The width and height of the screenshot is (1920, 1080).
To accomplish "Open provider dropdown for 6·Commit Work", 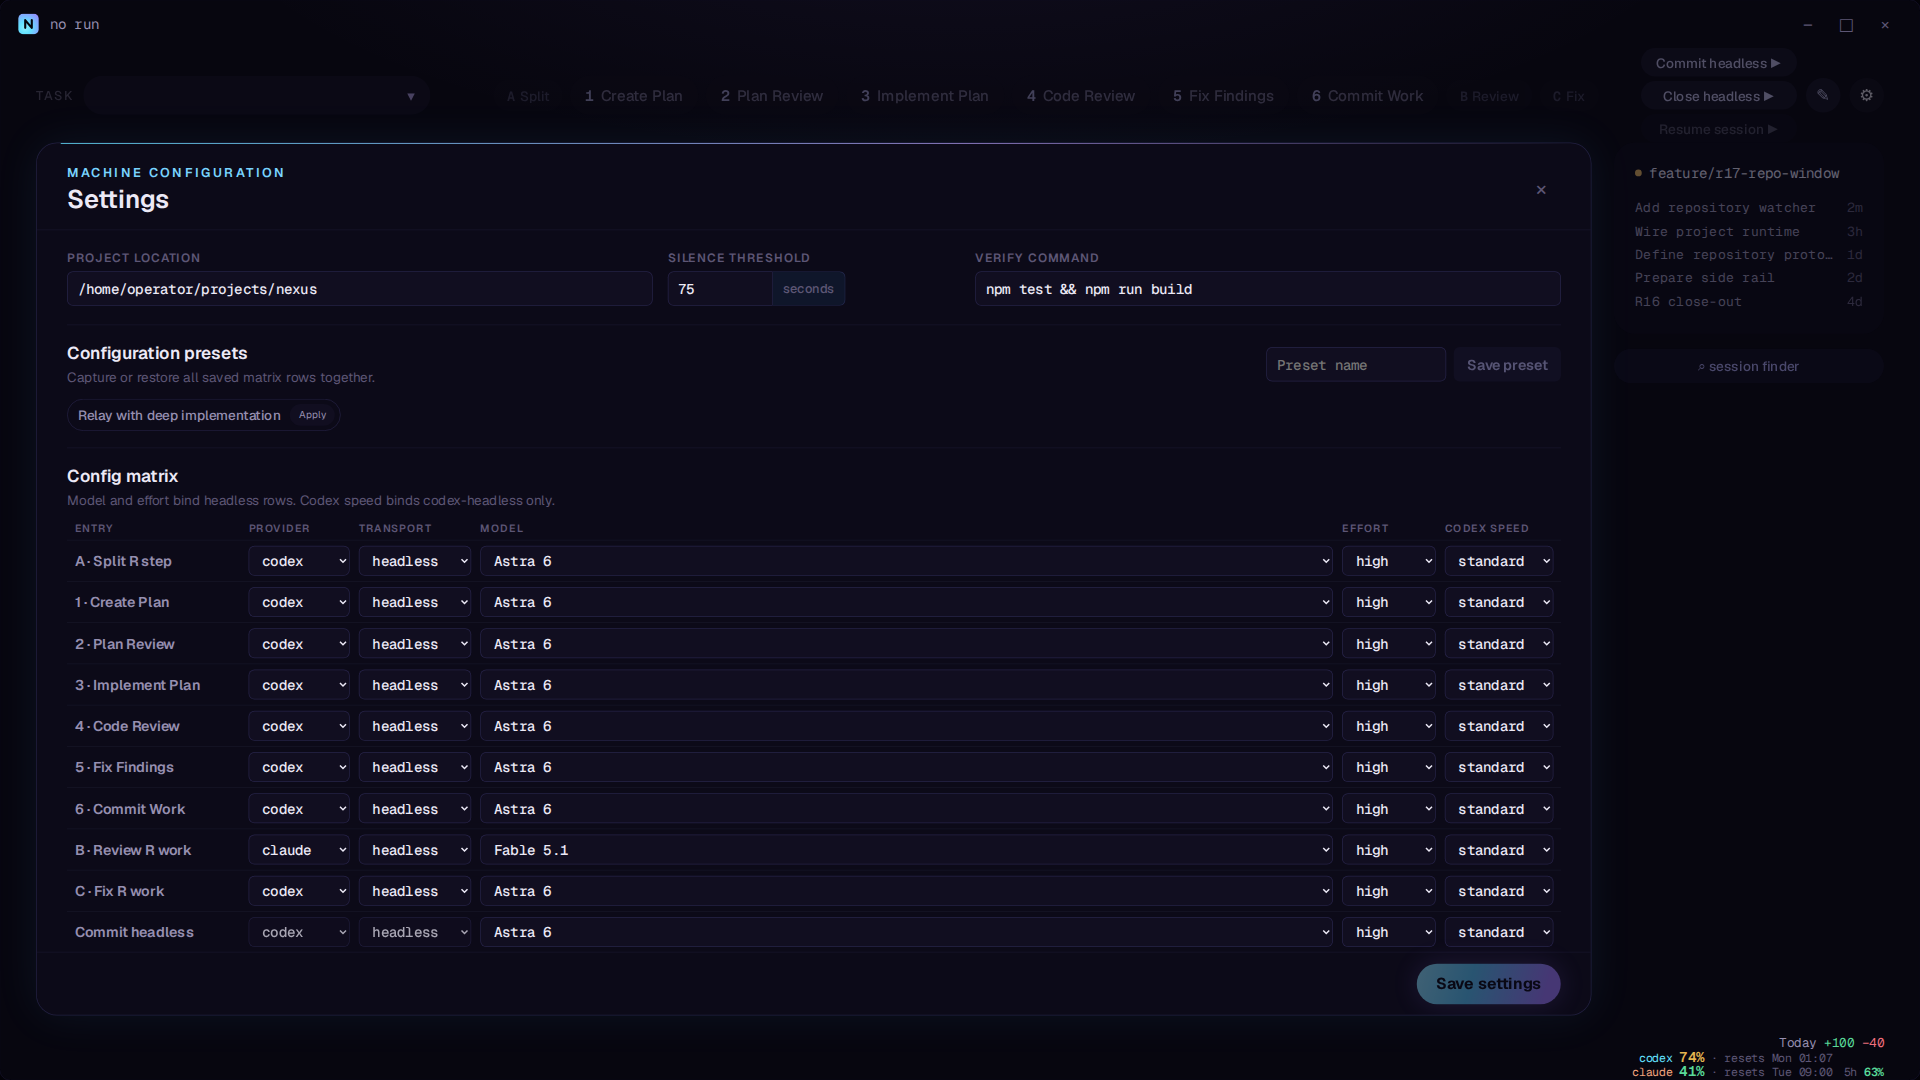I will 299,809.
